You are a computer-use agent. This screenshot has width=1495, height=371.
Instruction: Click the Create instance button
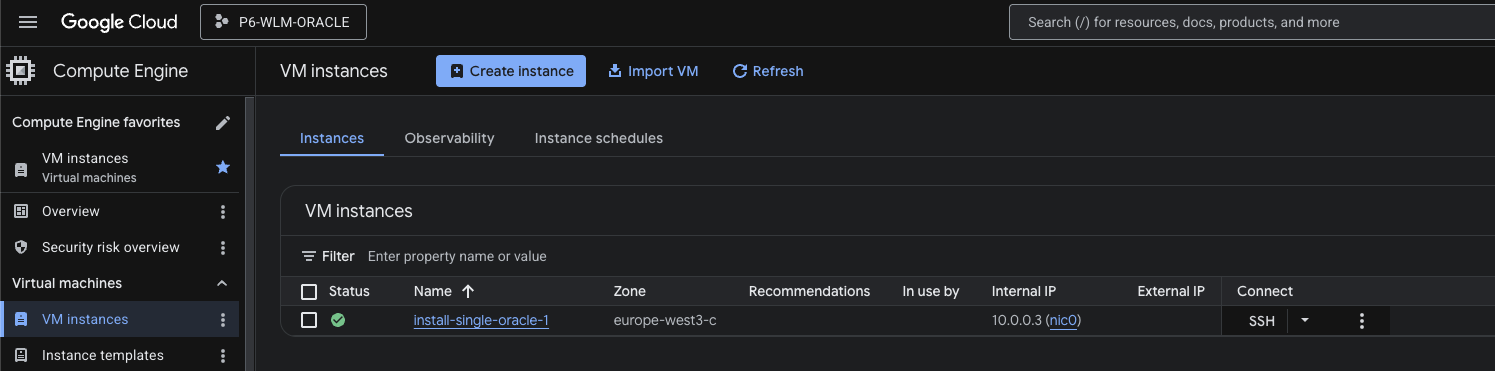coord(511,71)
